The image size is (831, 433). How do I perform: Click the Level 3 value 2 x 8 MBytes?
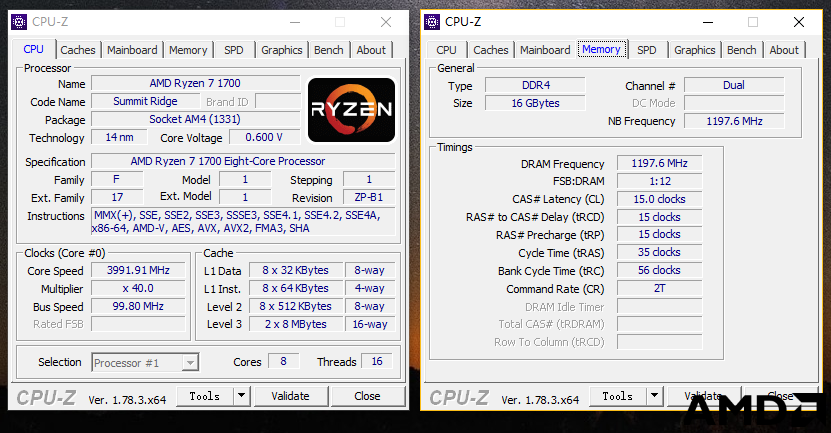[x=296, y=324]
